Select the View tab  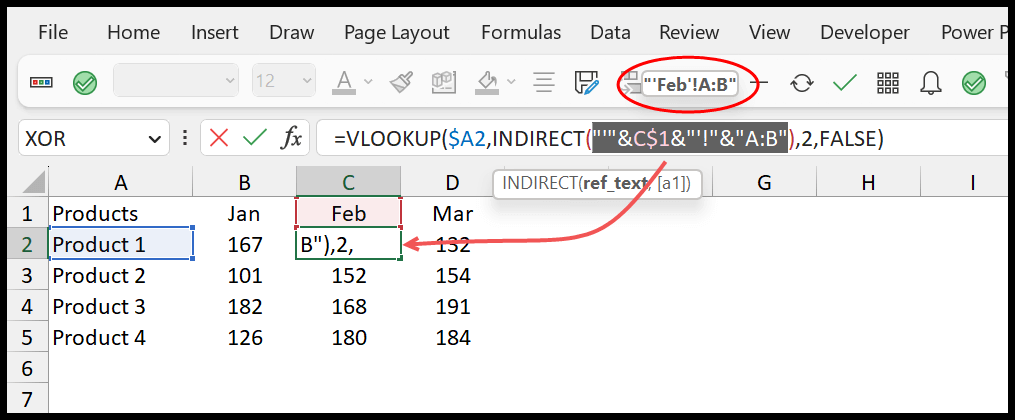tap(769, 32)
